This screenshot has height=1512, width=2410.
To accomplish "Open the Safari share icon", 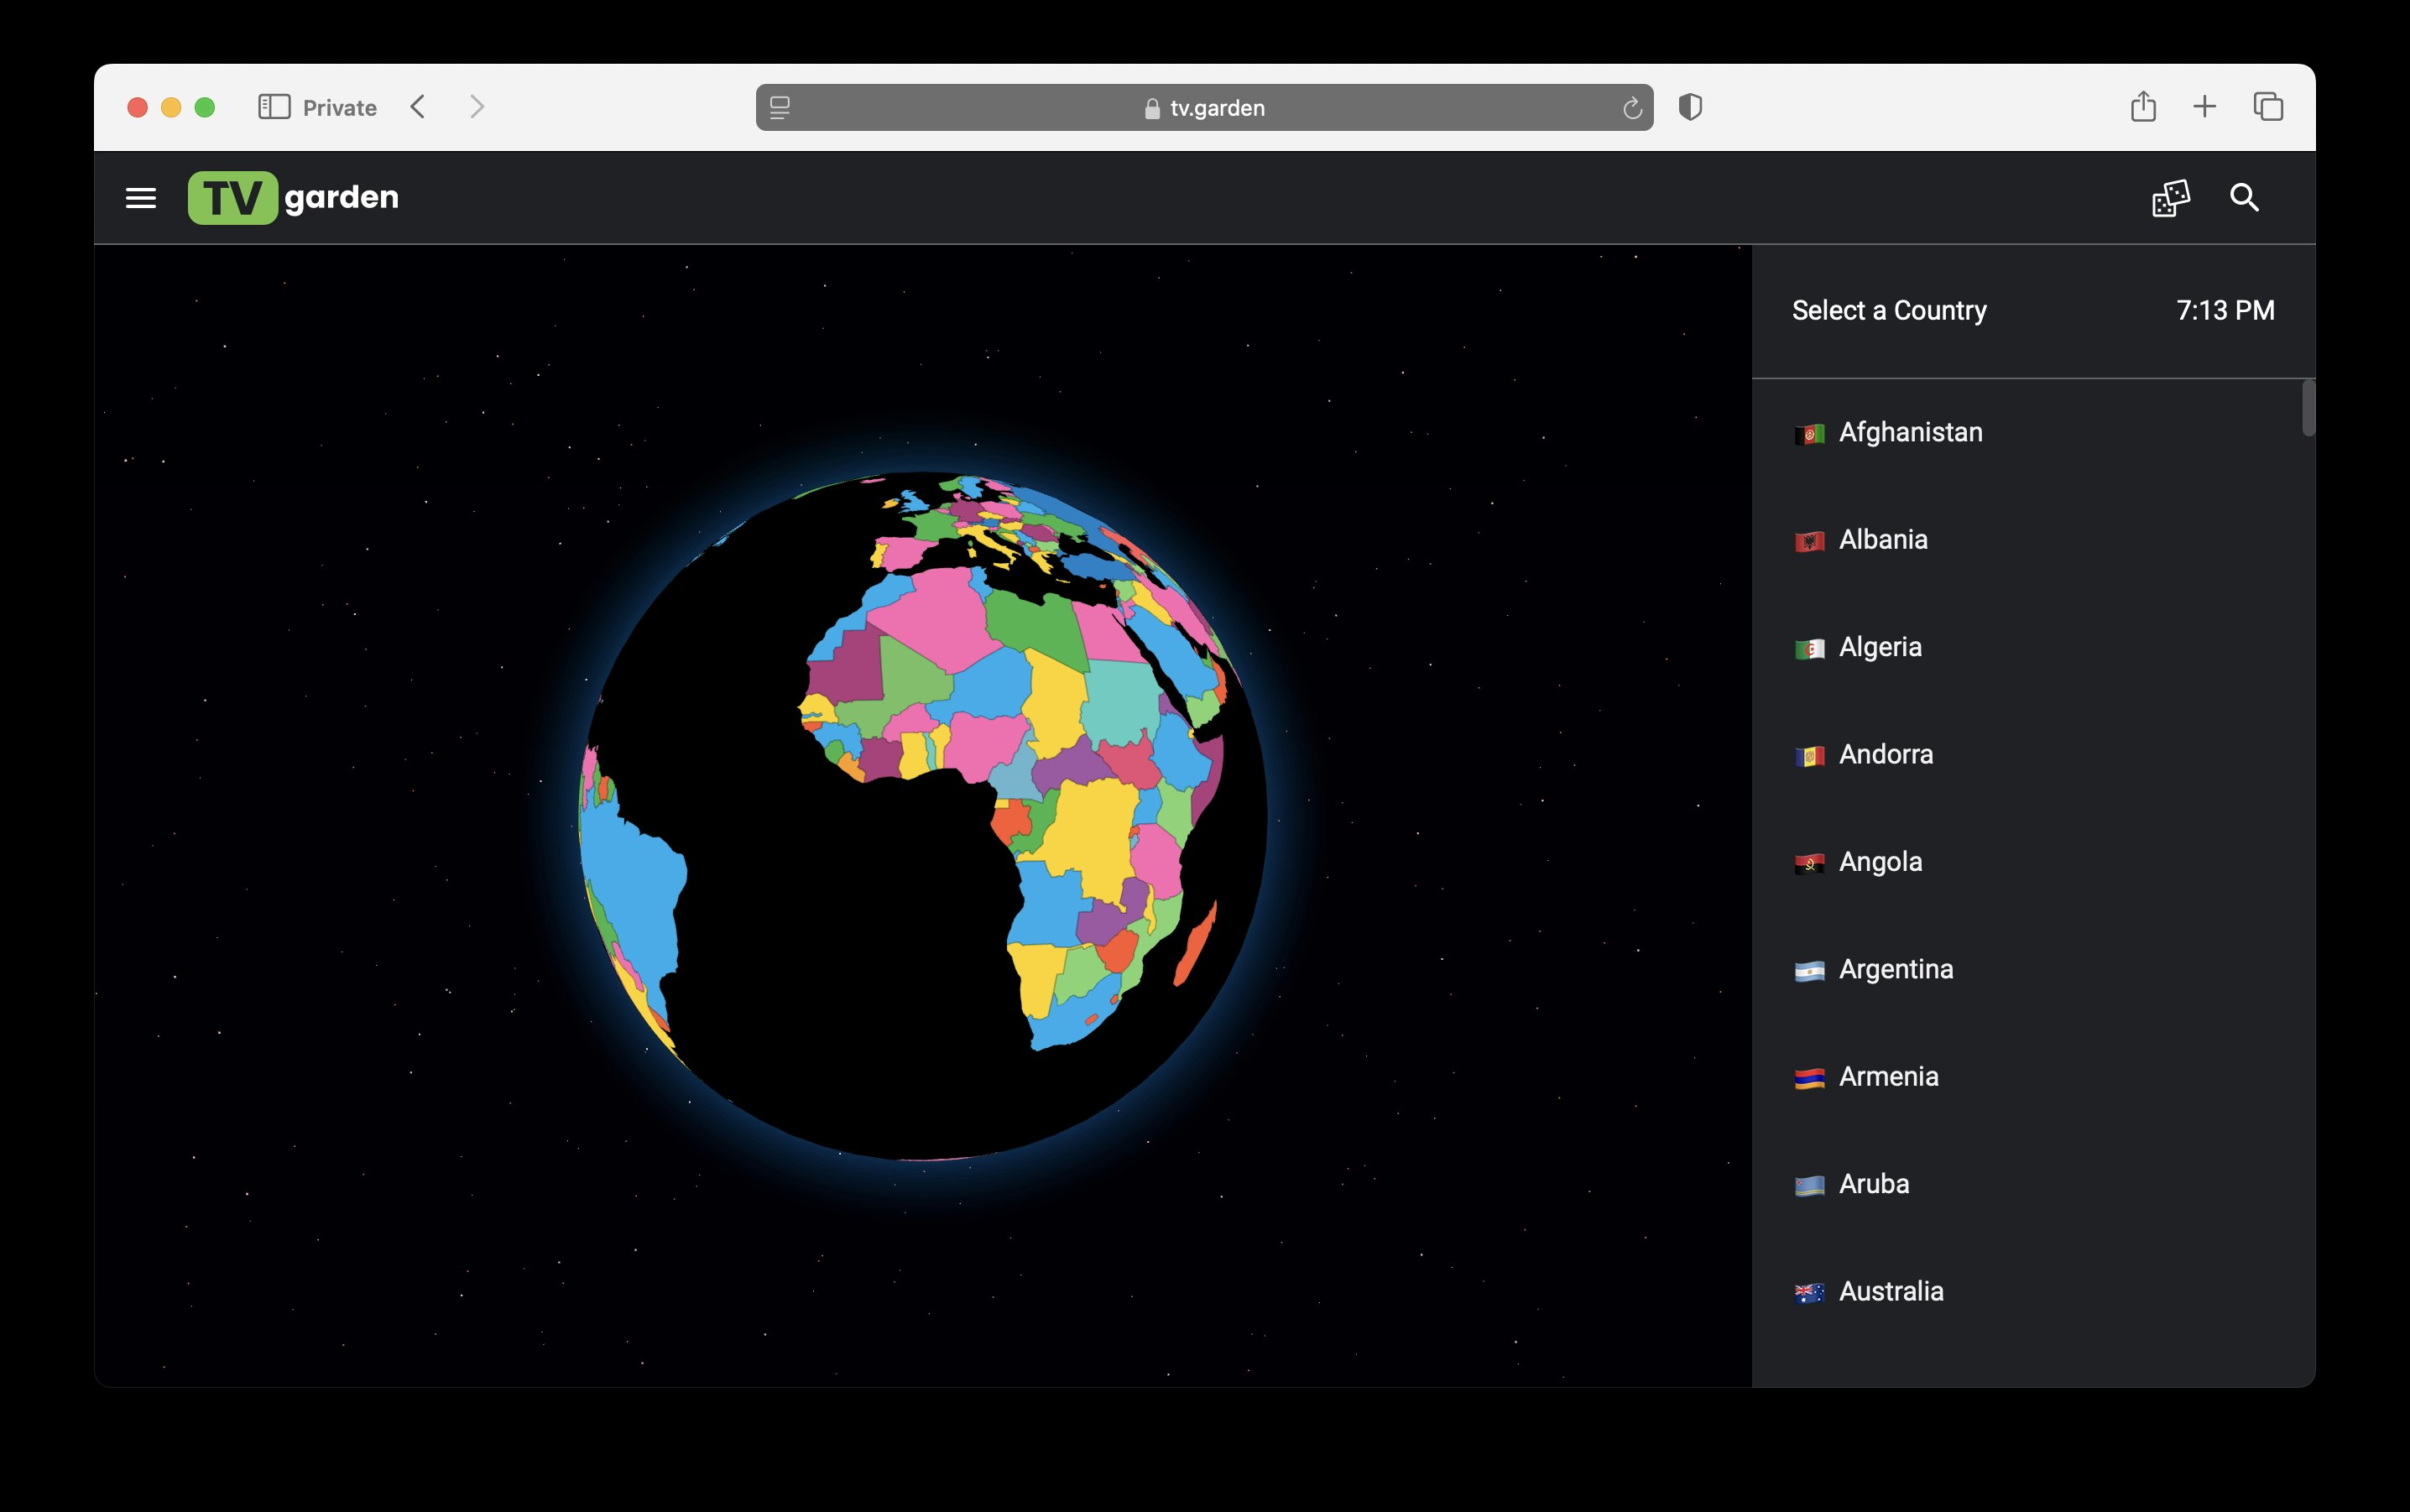I will [2142, 107].
